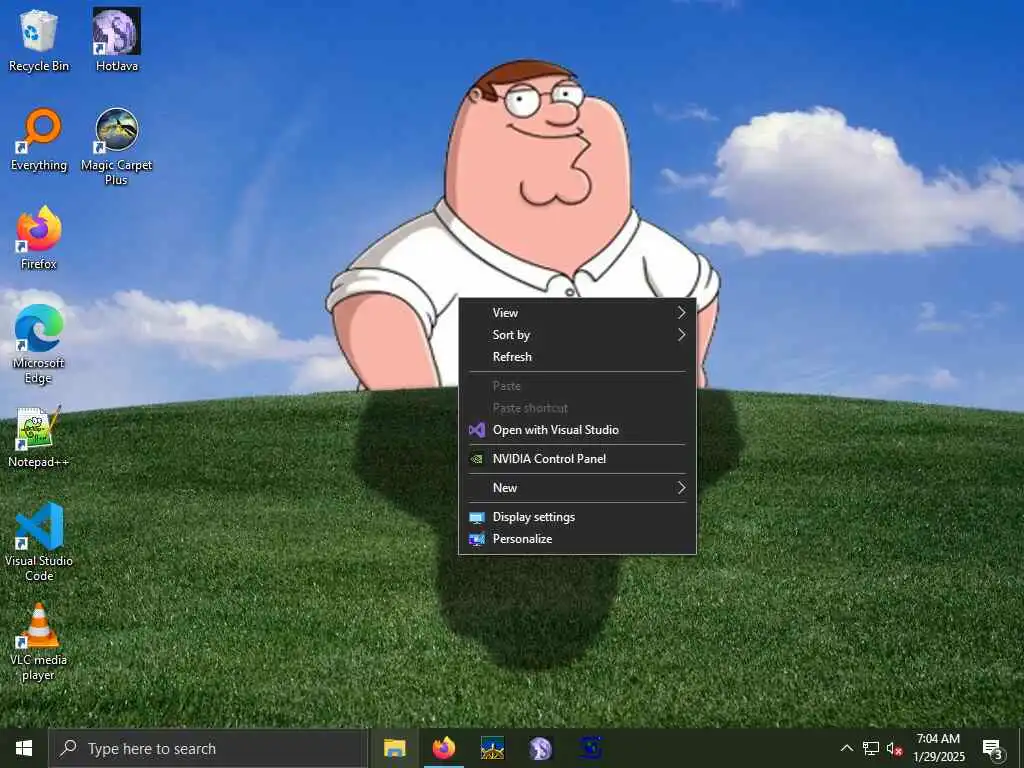Open Display settings from context menu

(x=577, y=517)
